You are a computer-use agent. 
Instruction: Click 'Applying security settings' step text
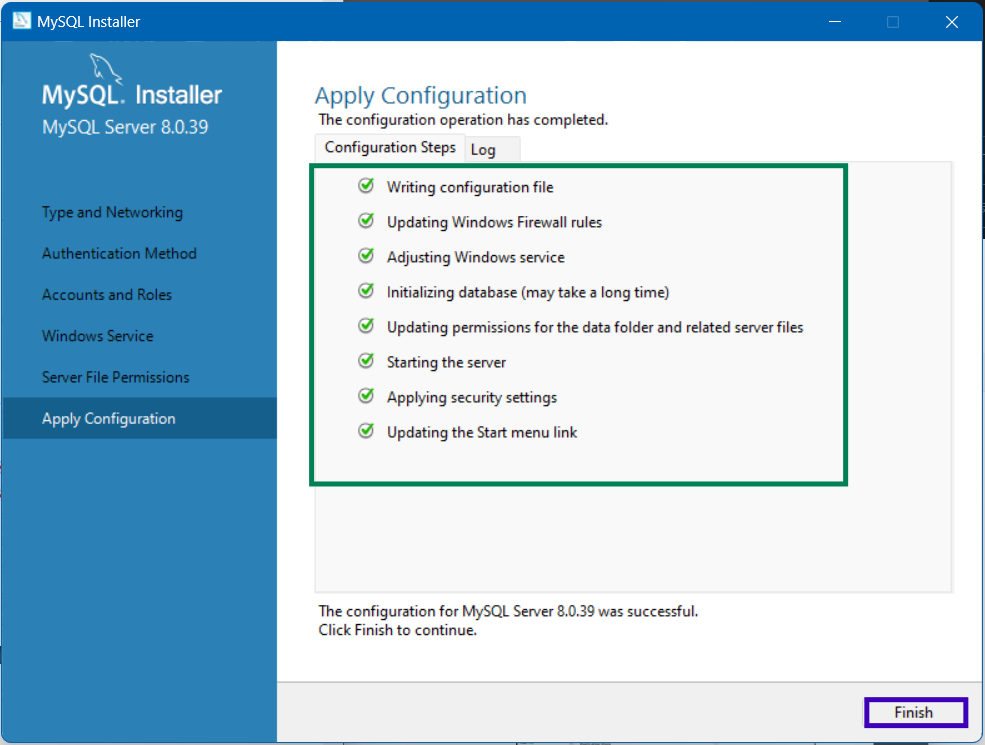tap(472, 398)
